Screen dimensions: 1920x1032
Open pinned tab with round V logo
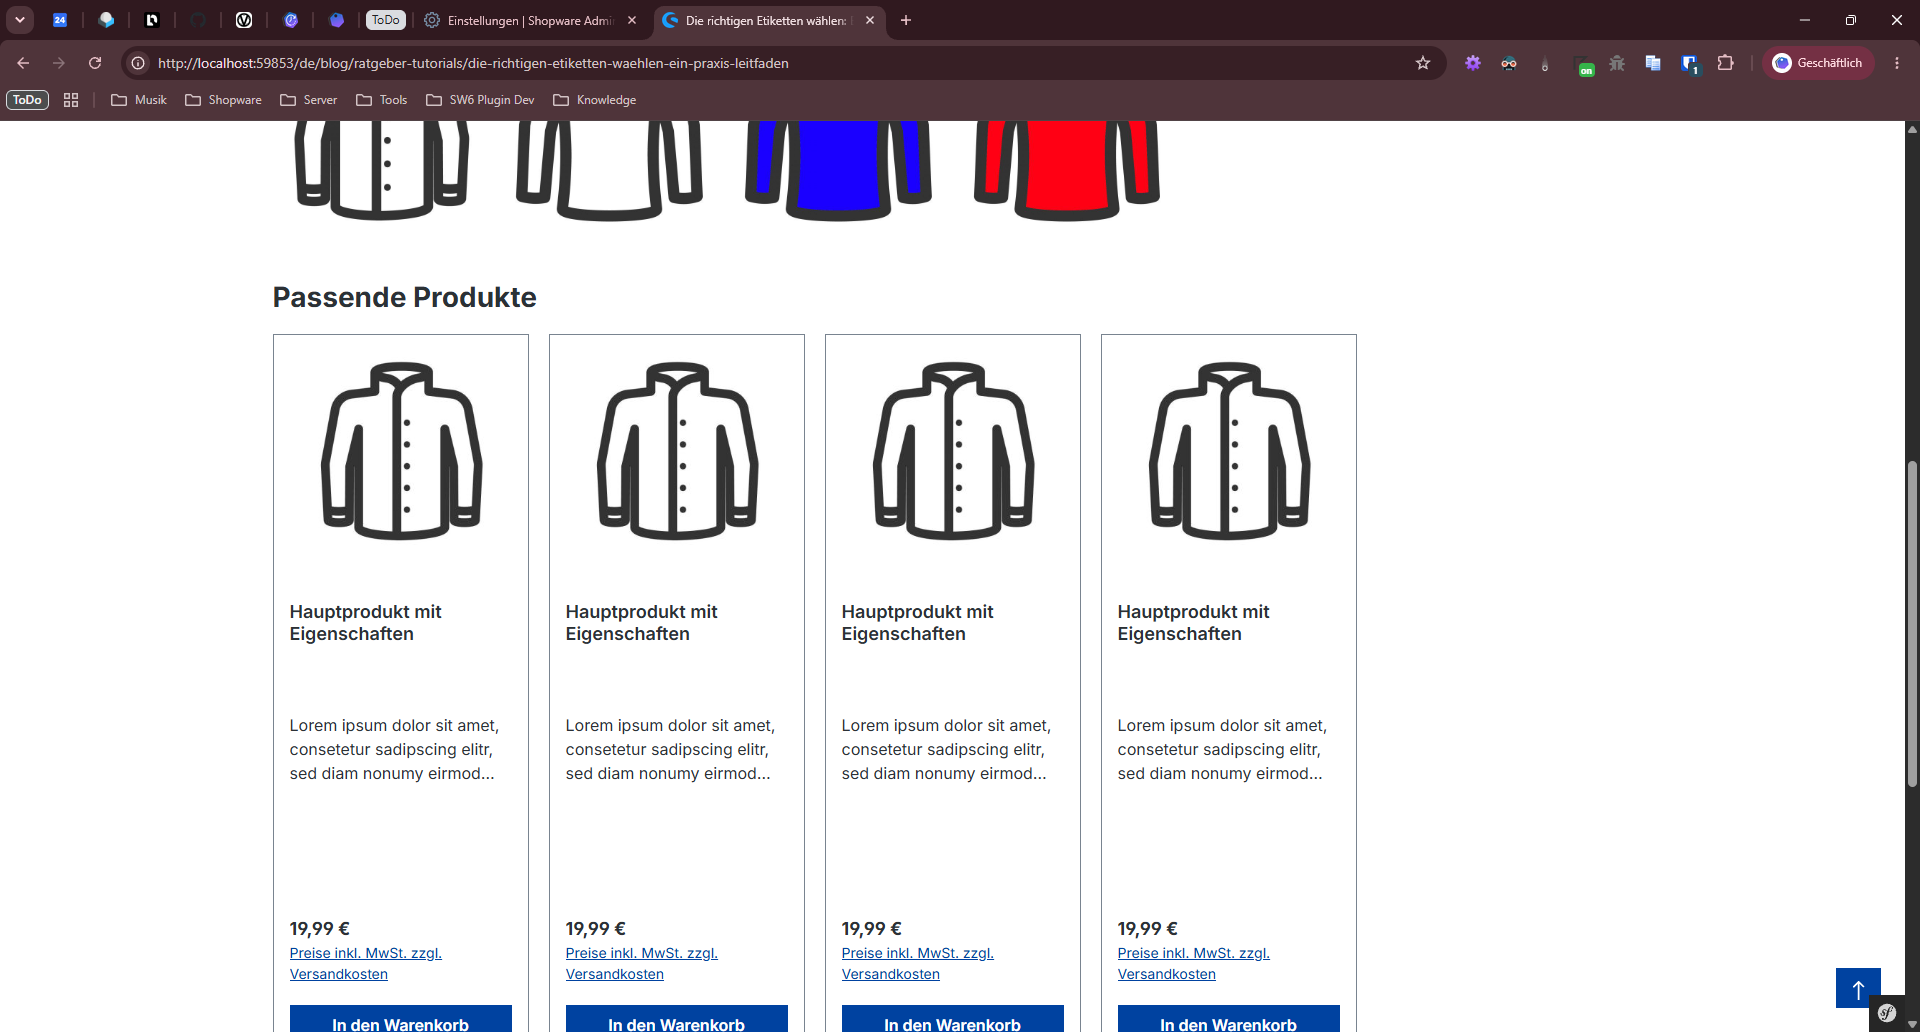244,20
